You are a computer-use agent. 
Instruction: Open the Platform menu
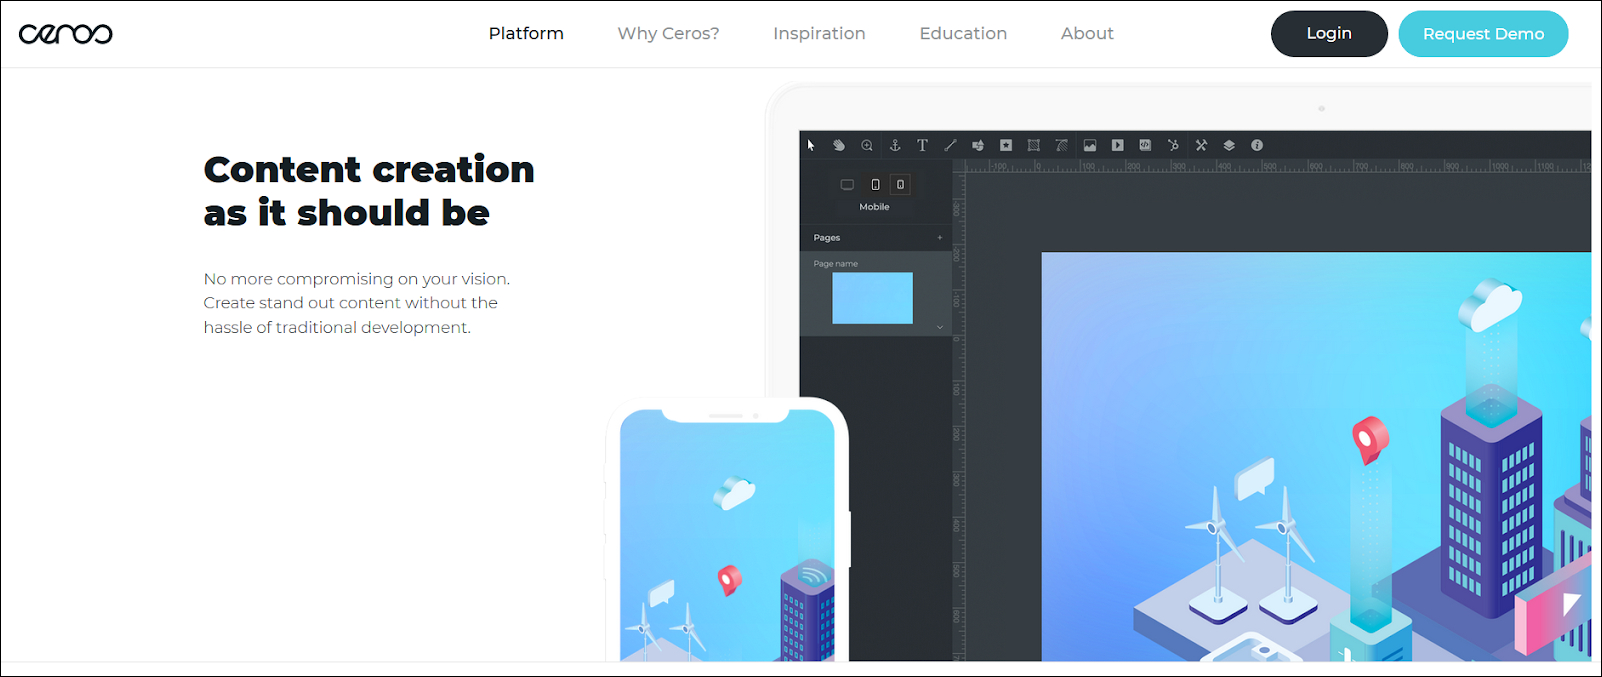(526, 34)
